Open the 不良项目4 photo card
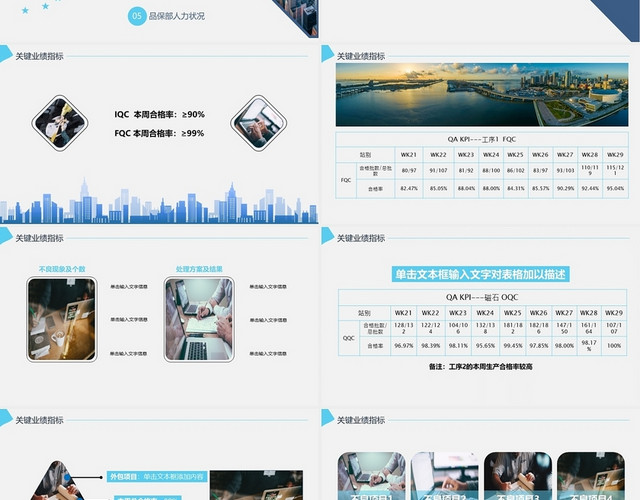The width and height of the screenshot is (640, 500). point(591,476)
